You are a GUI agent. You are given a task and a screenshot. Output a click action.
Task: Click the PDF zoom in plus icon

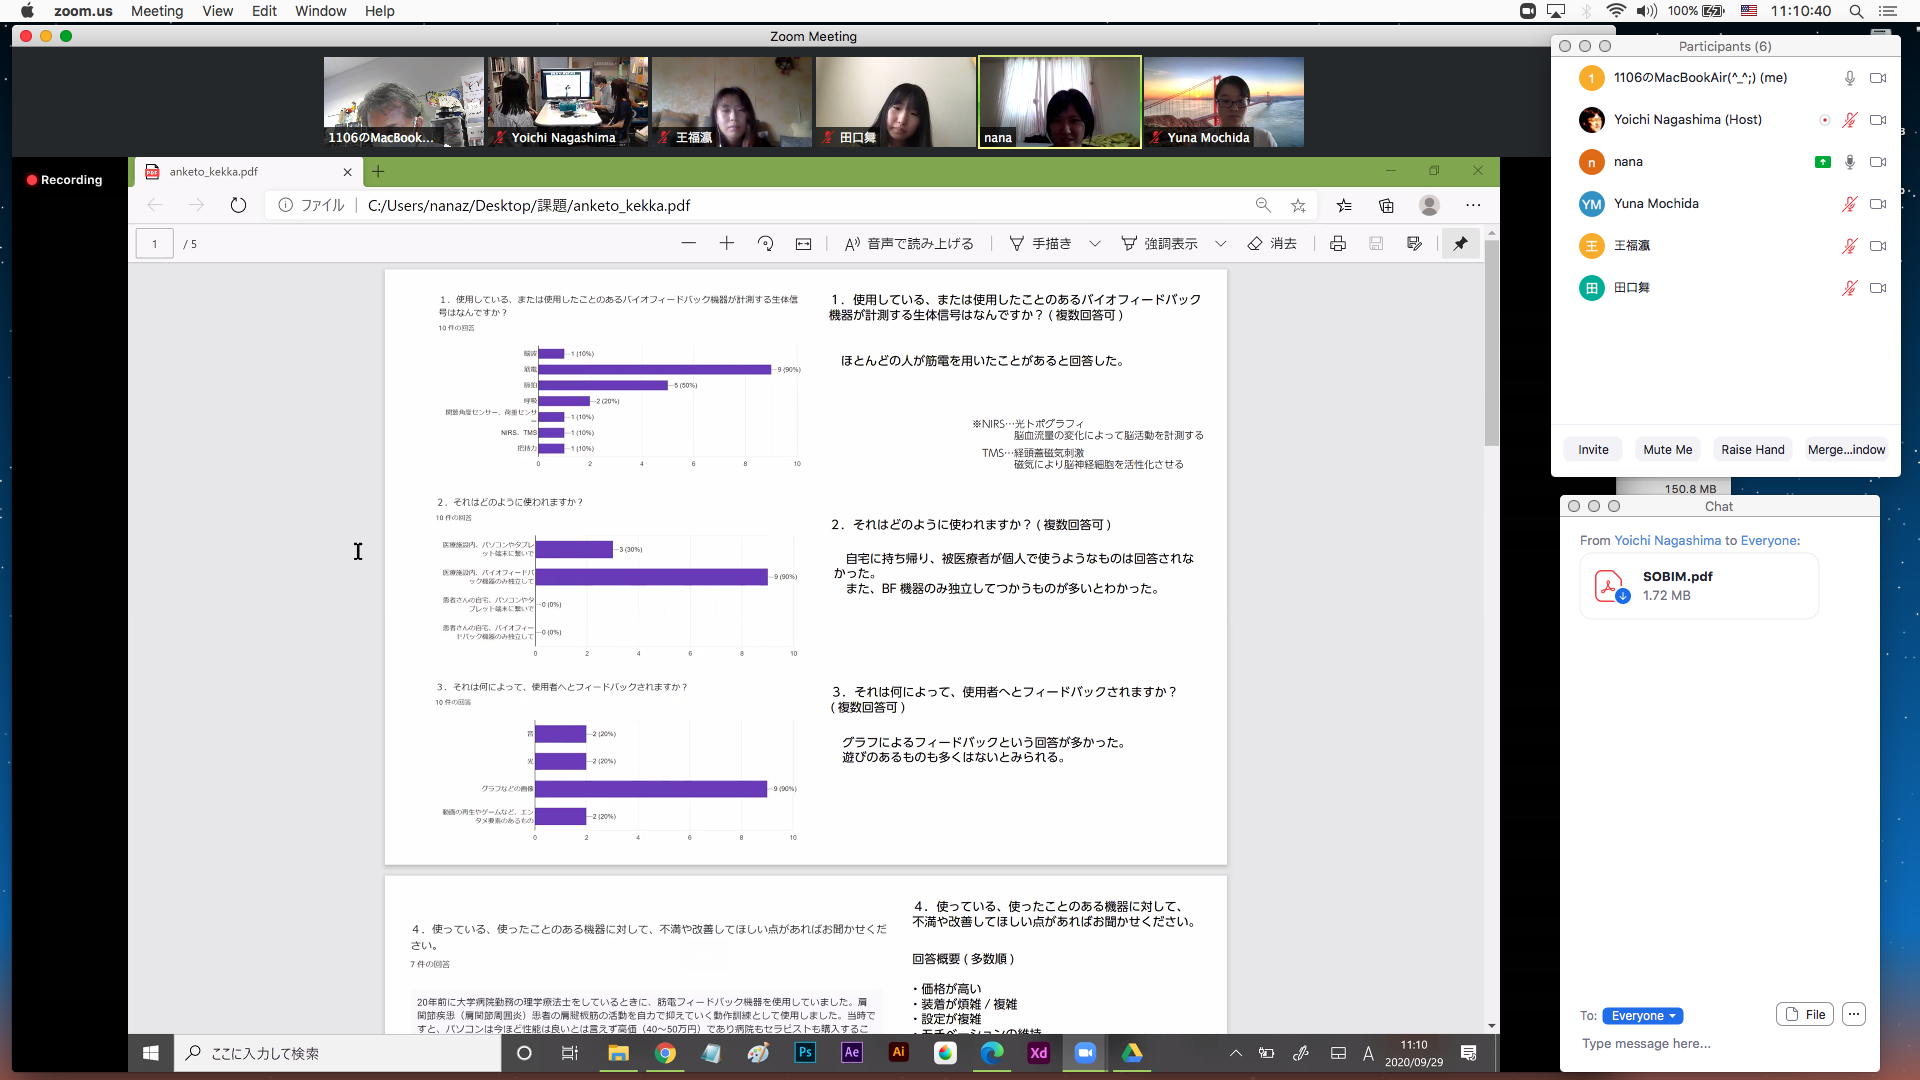point(727,244)
